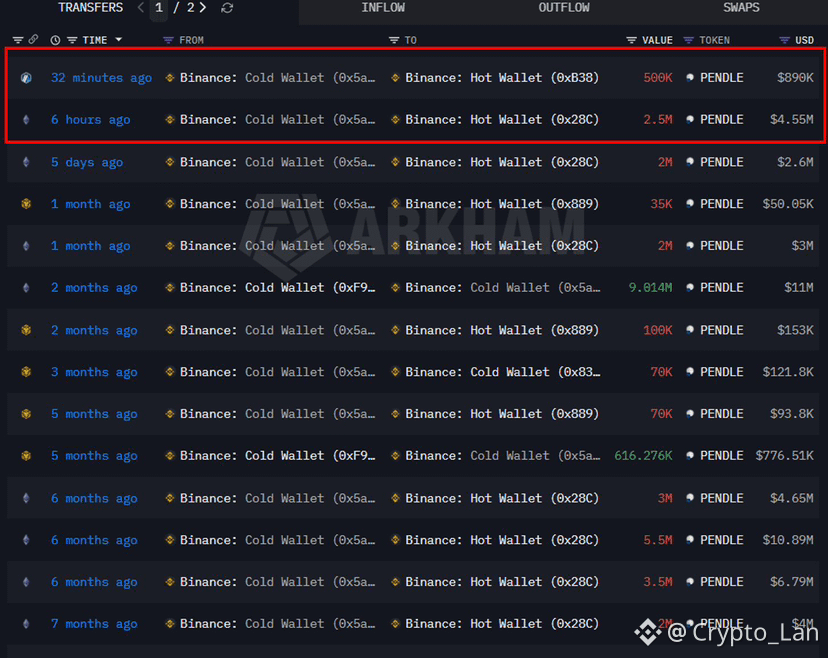Click the $3M USD amount
Screen dimensions: 828x658
click(802, 246)
